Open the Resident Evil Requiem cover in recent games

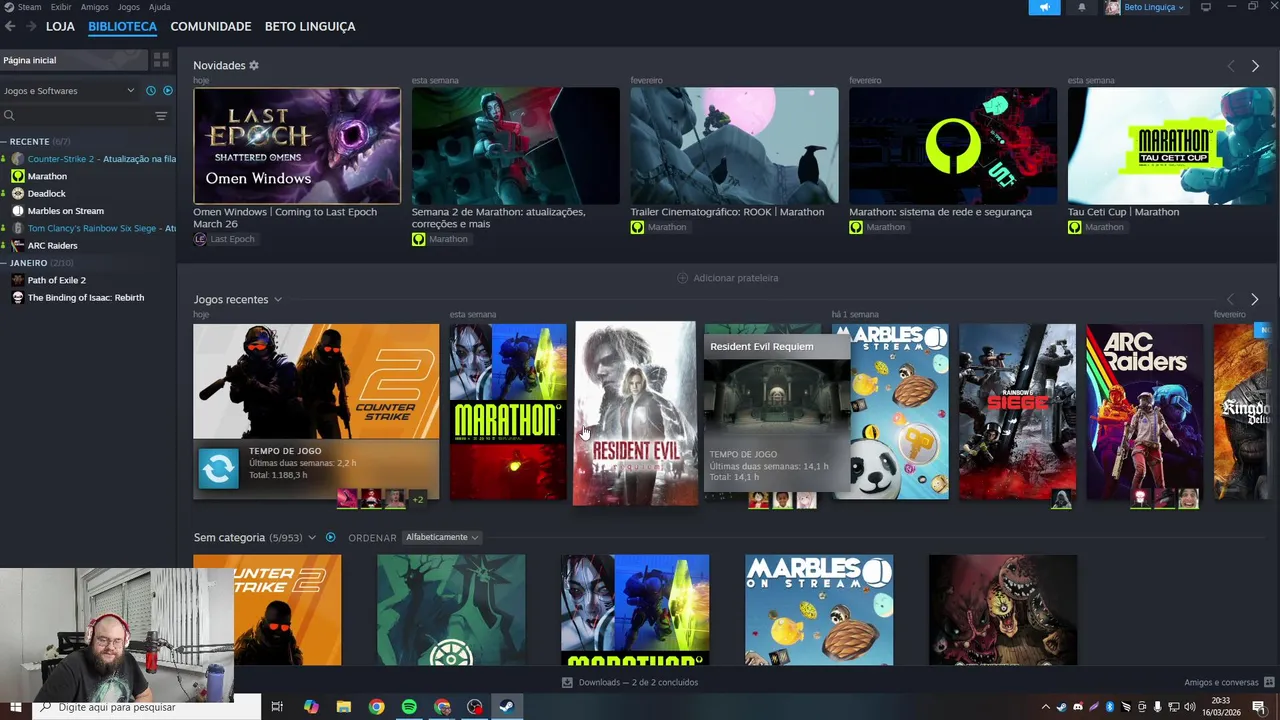(635, 413)
